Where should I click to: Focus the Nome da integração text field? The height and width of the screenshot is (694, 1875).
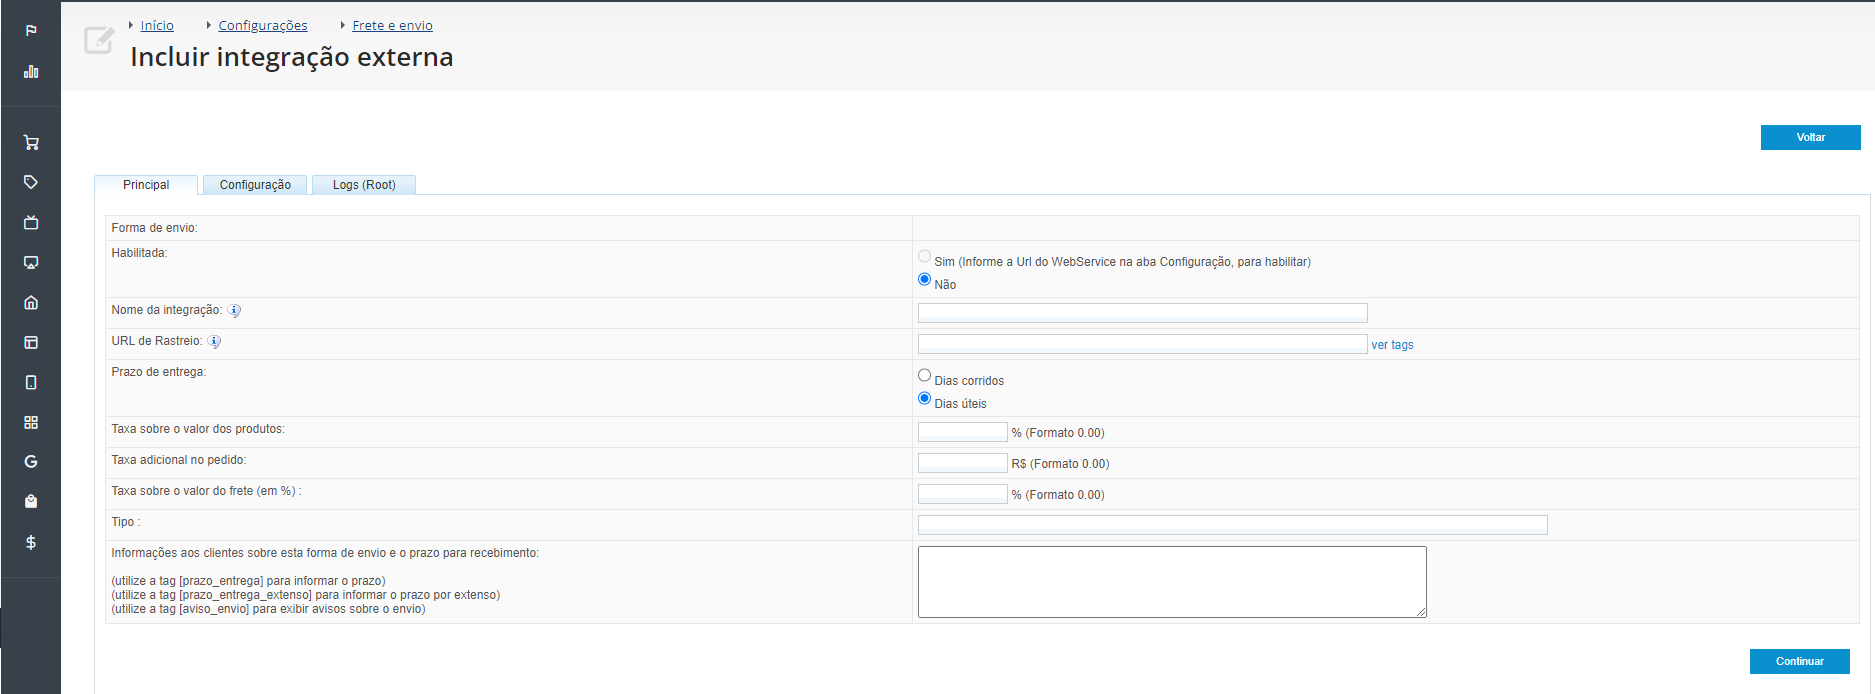[x=1142, y=313]
